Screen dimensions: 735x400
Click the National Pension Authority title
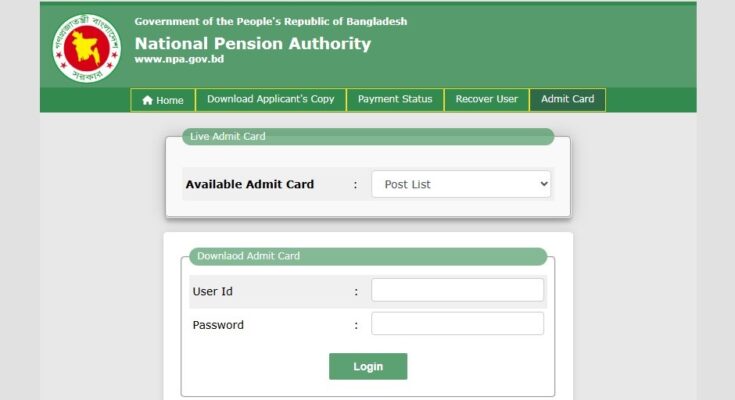tap(253, 44)
